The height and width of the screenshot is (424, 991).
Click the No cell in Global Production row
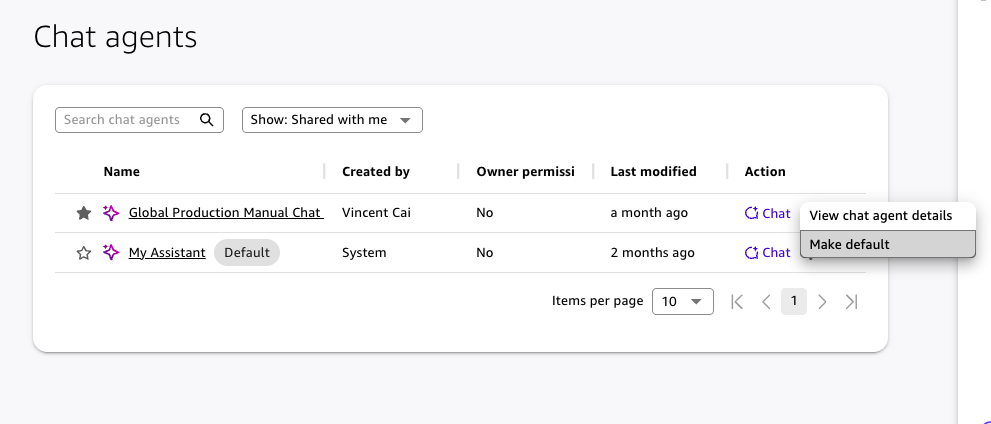tap(485, 213)
